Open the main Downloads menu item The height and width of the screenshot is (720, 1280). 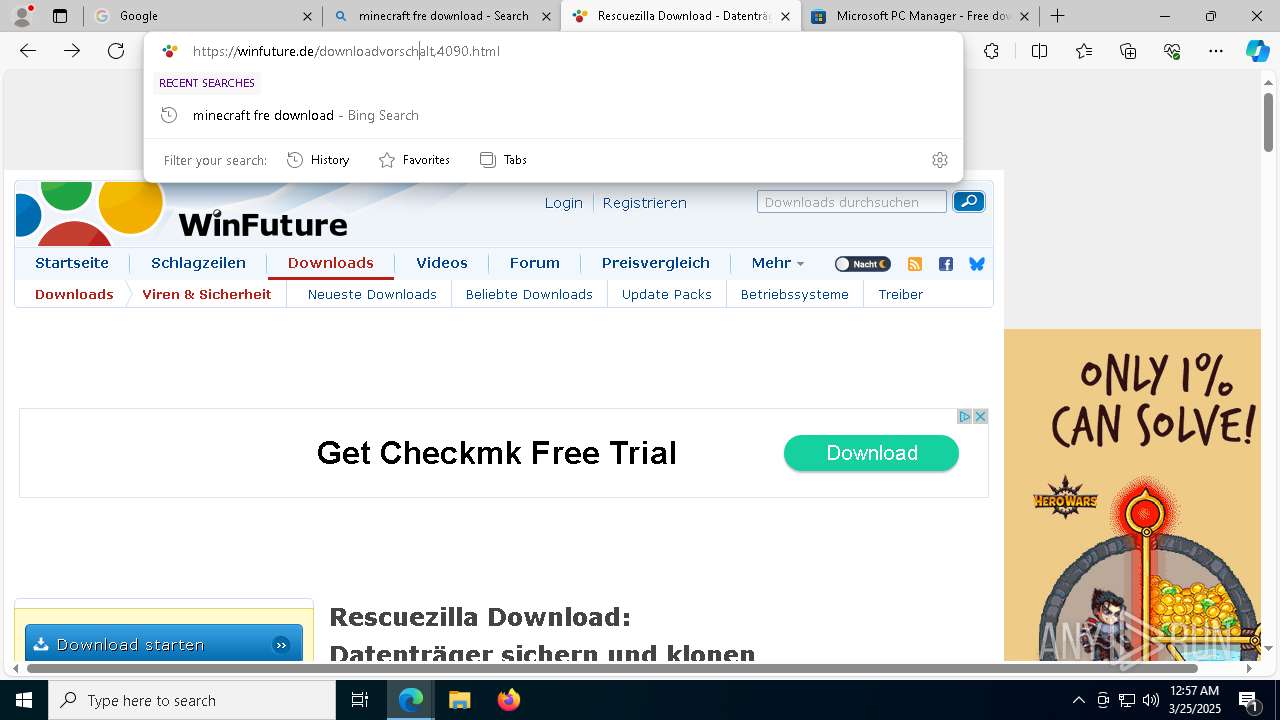coord(330,263)
